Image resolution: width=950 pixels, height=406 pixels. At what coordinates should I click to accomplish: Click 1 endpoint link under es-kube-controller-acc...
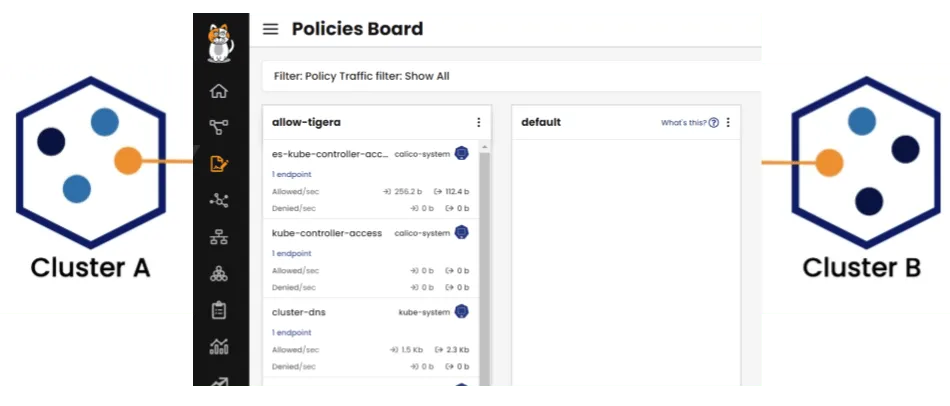pos(291,175)
